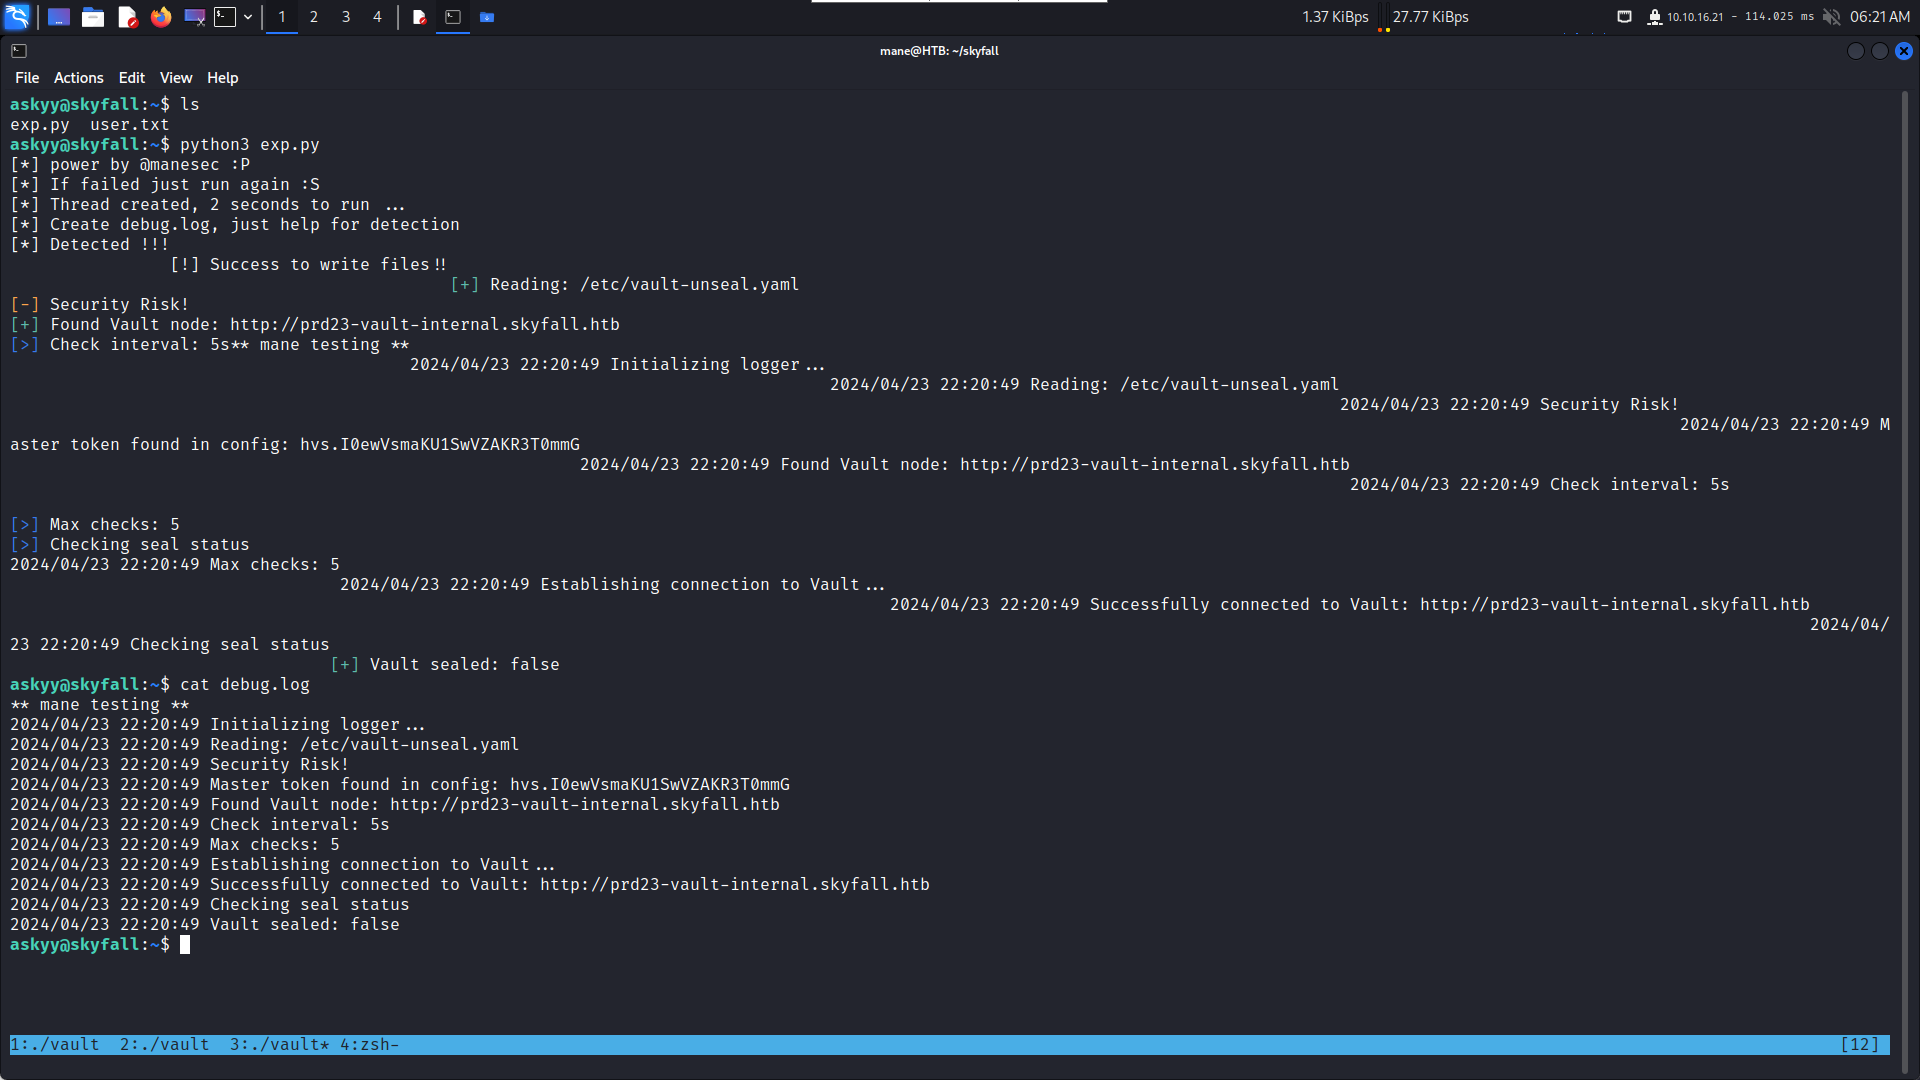Screen dimensions: 1920x1080
Task: Click the terminal window title icon
Action: click(x=19, y=51)
